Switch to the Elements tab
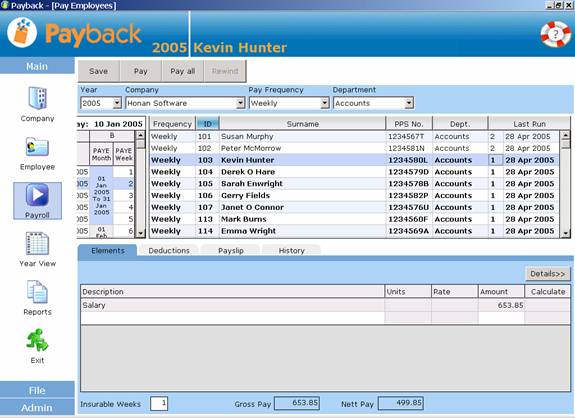This screenshot has height=418, width=575. coord(108,250)
